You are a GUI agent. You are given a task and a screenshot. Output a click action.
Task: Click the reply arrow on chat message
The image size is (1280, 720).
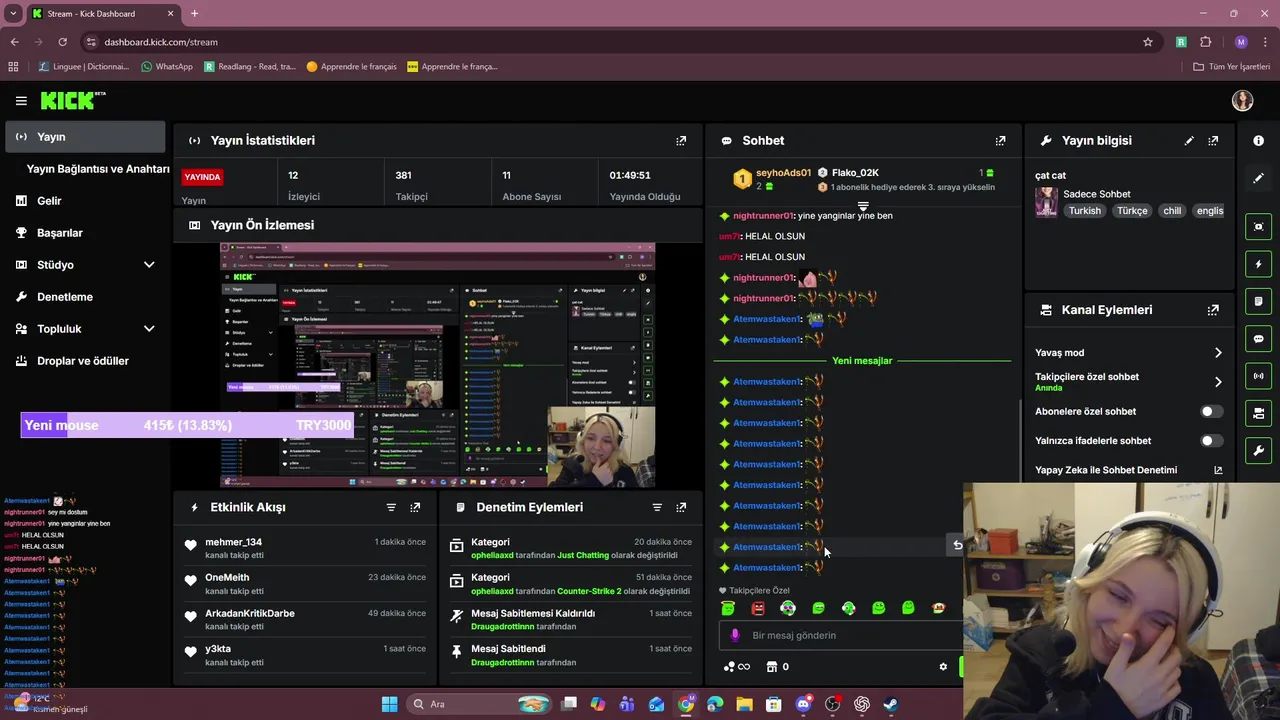point(957,545)
